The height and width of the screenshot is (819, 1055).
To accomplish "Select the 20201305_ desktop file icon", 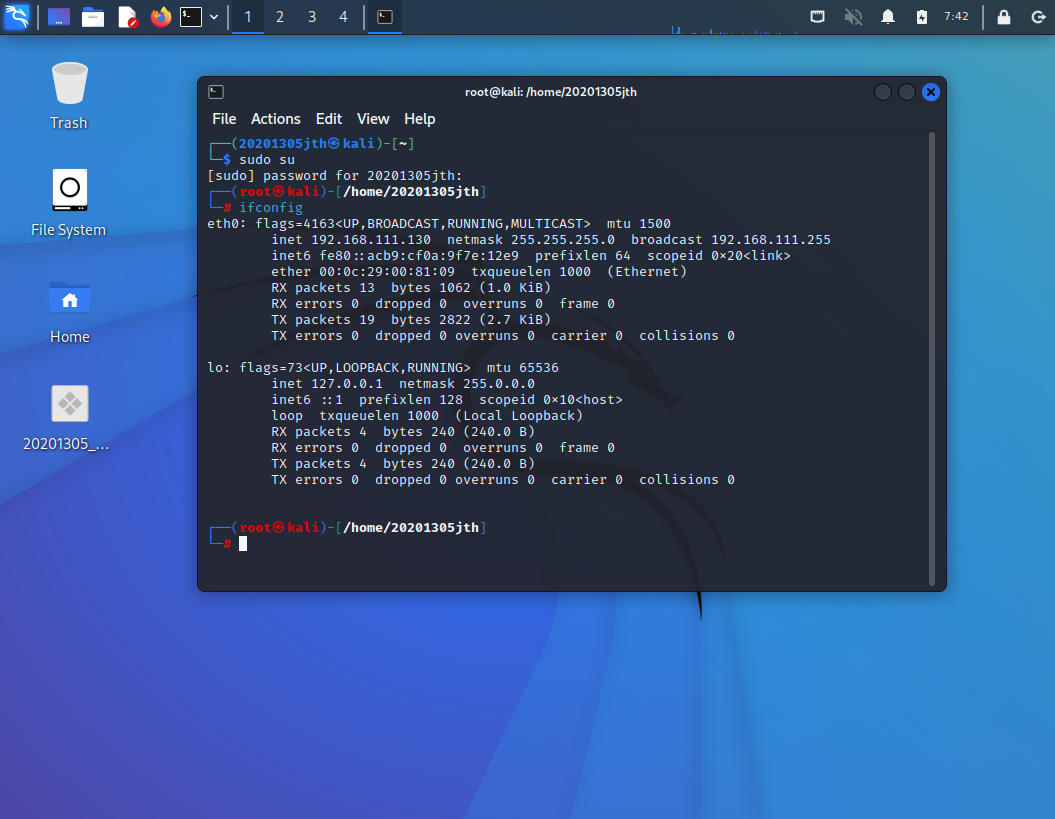I will tap(67, 417).
